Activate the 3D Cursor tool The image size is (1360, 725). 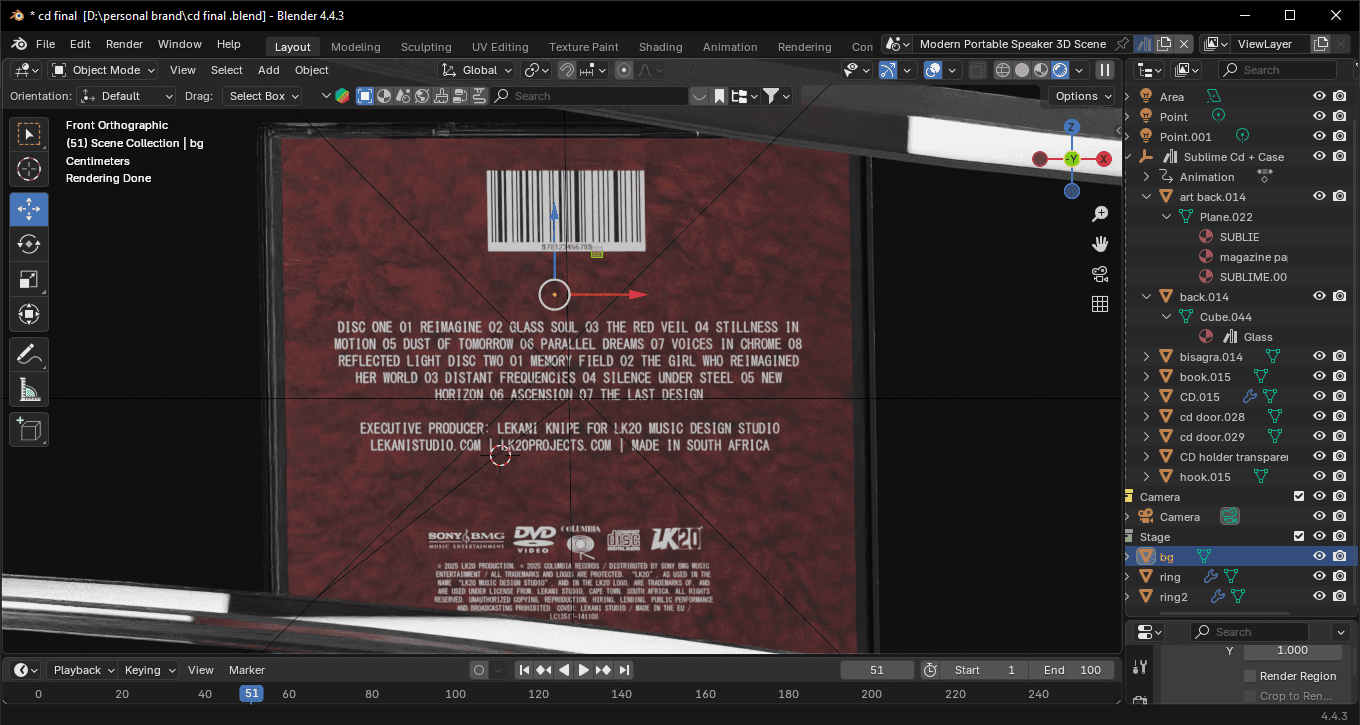[x=29, y=169]
